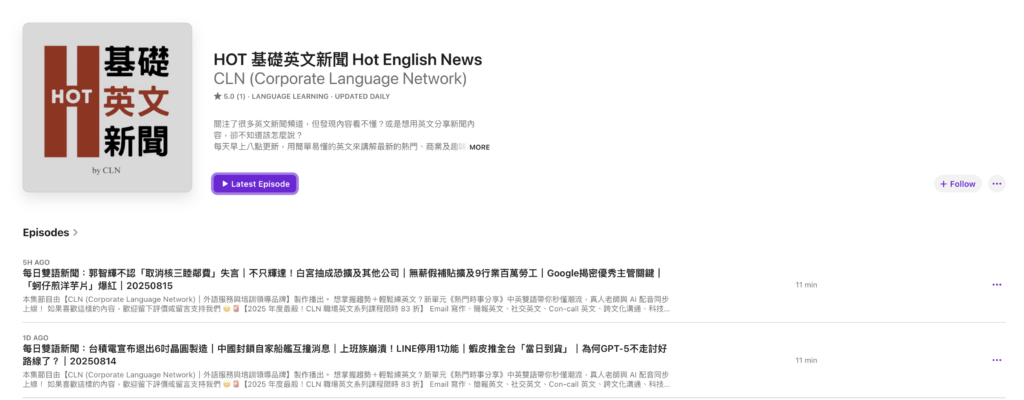
Task: Click the 11 min duration of 20250815 episode
Action: pyautogui.click(x=807, y=285)
